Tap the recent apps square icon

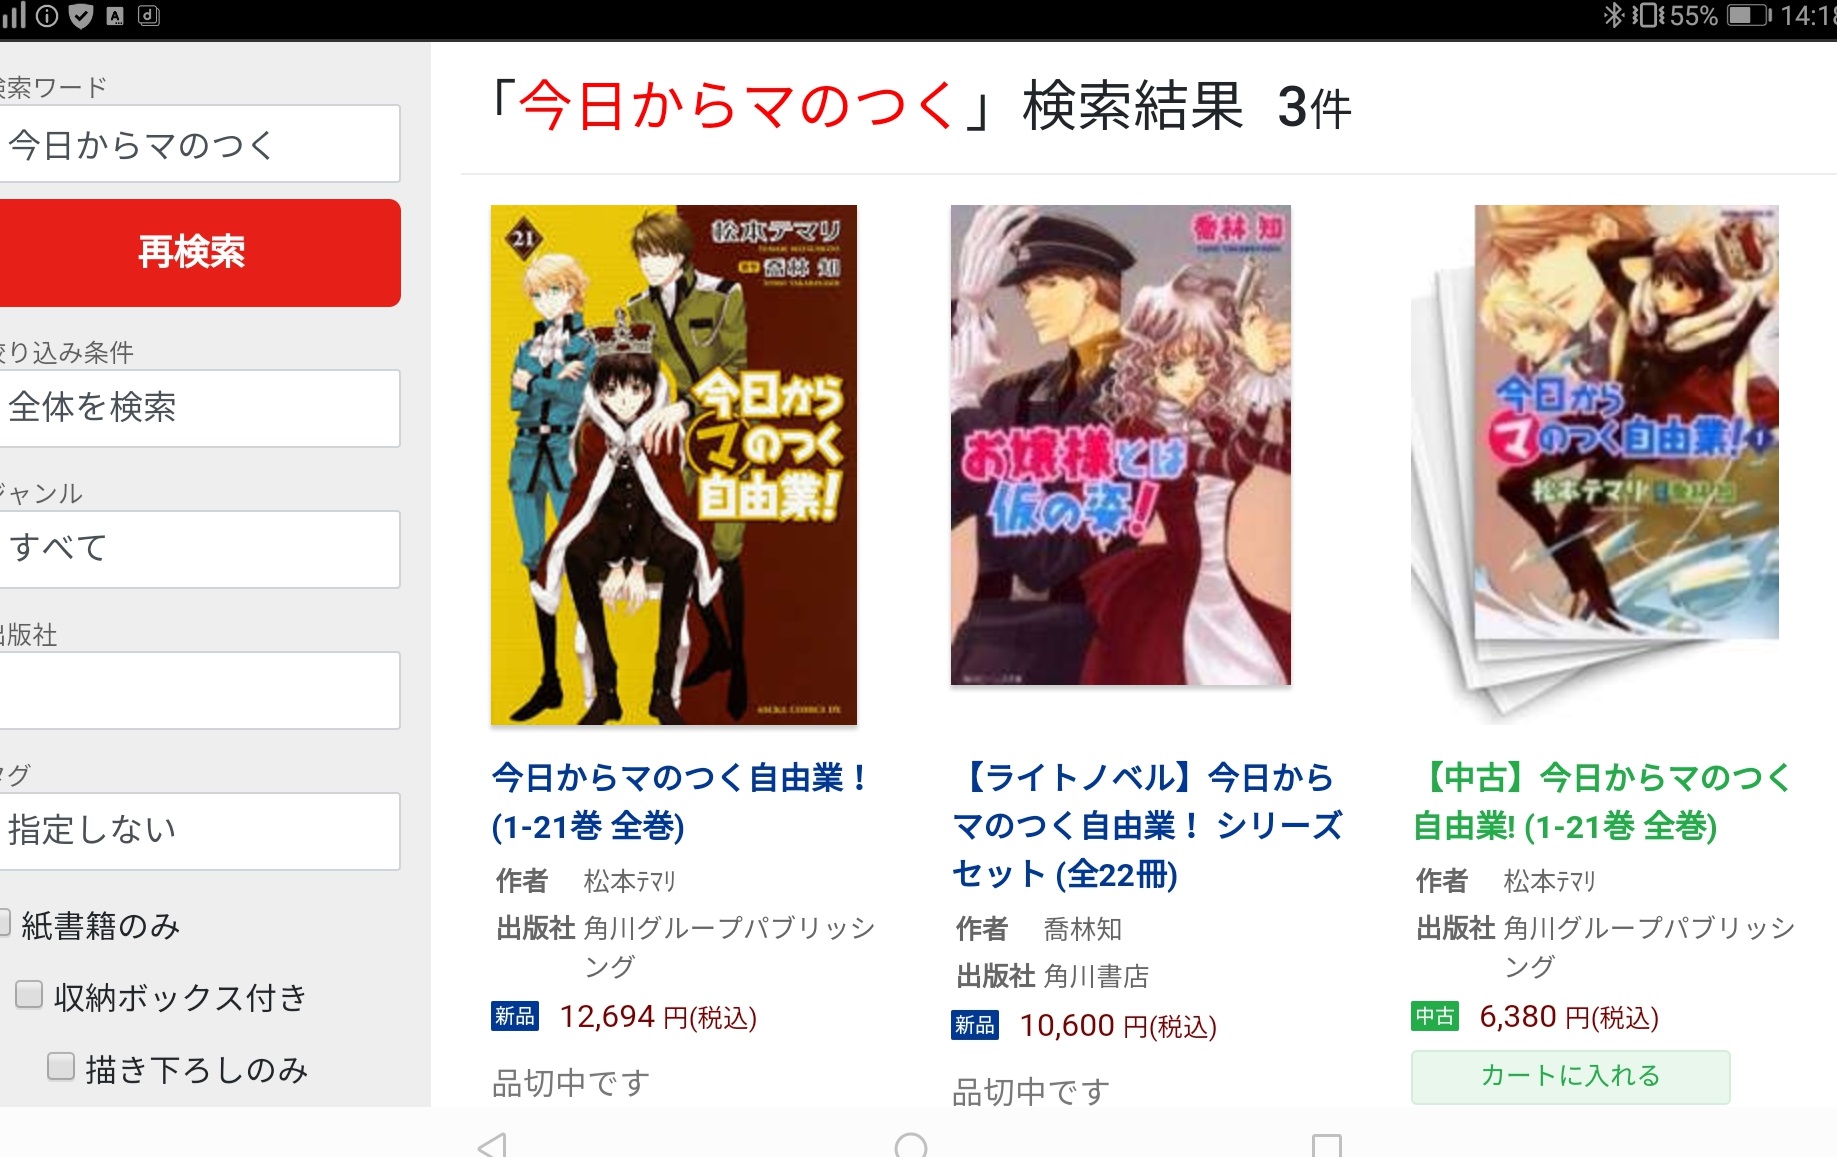click(x=1326, y=1145)
